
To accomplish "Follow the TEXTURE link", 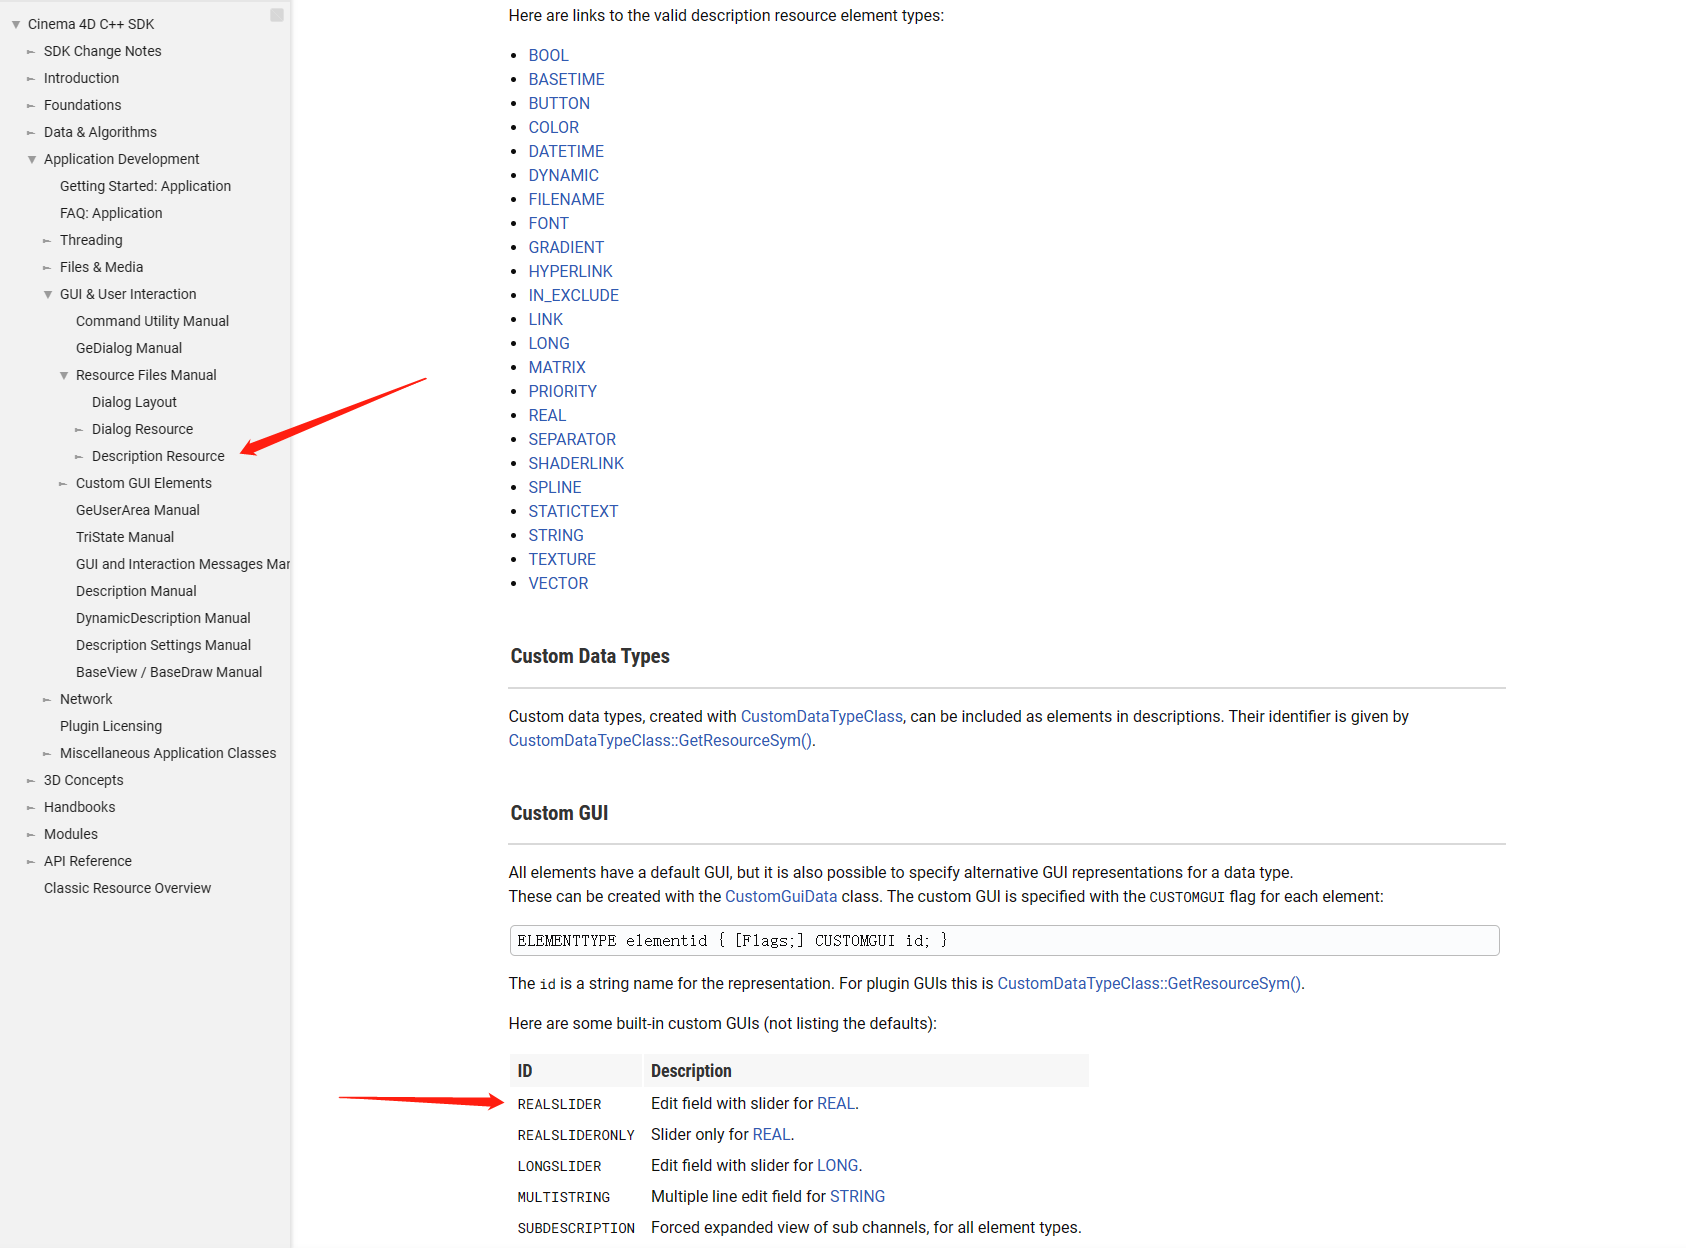I will pyautogui.click(x=562, y=559).
